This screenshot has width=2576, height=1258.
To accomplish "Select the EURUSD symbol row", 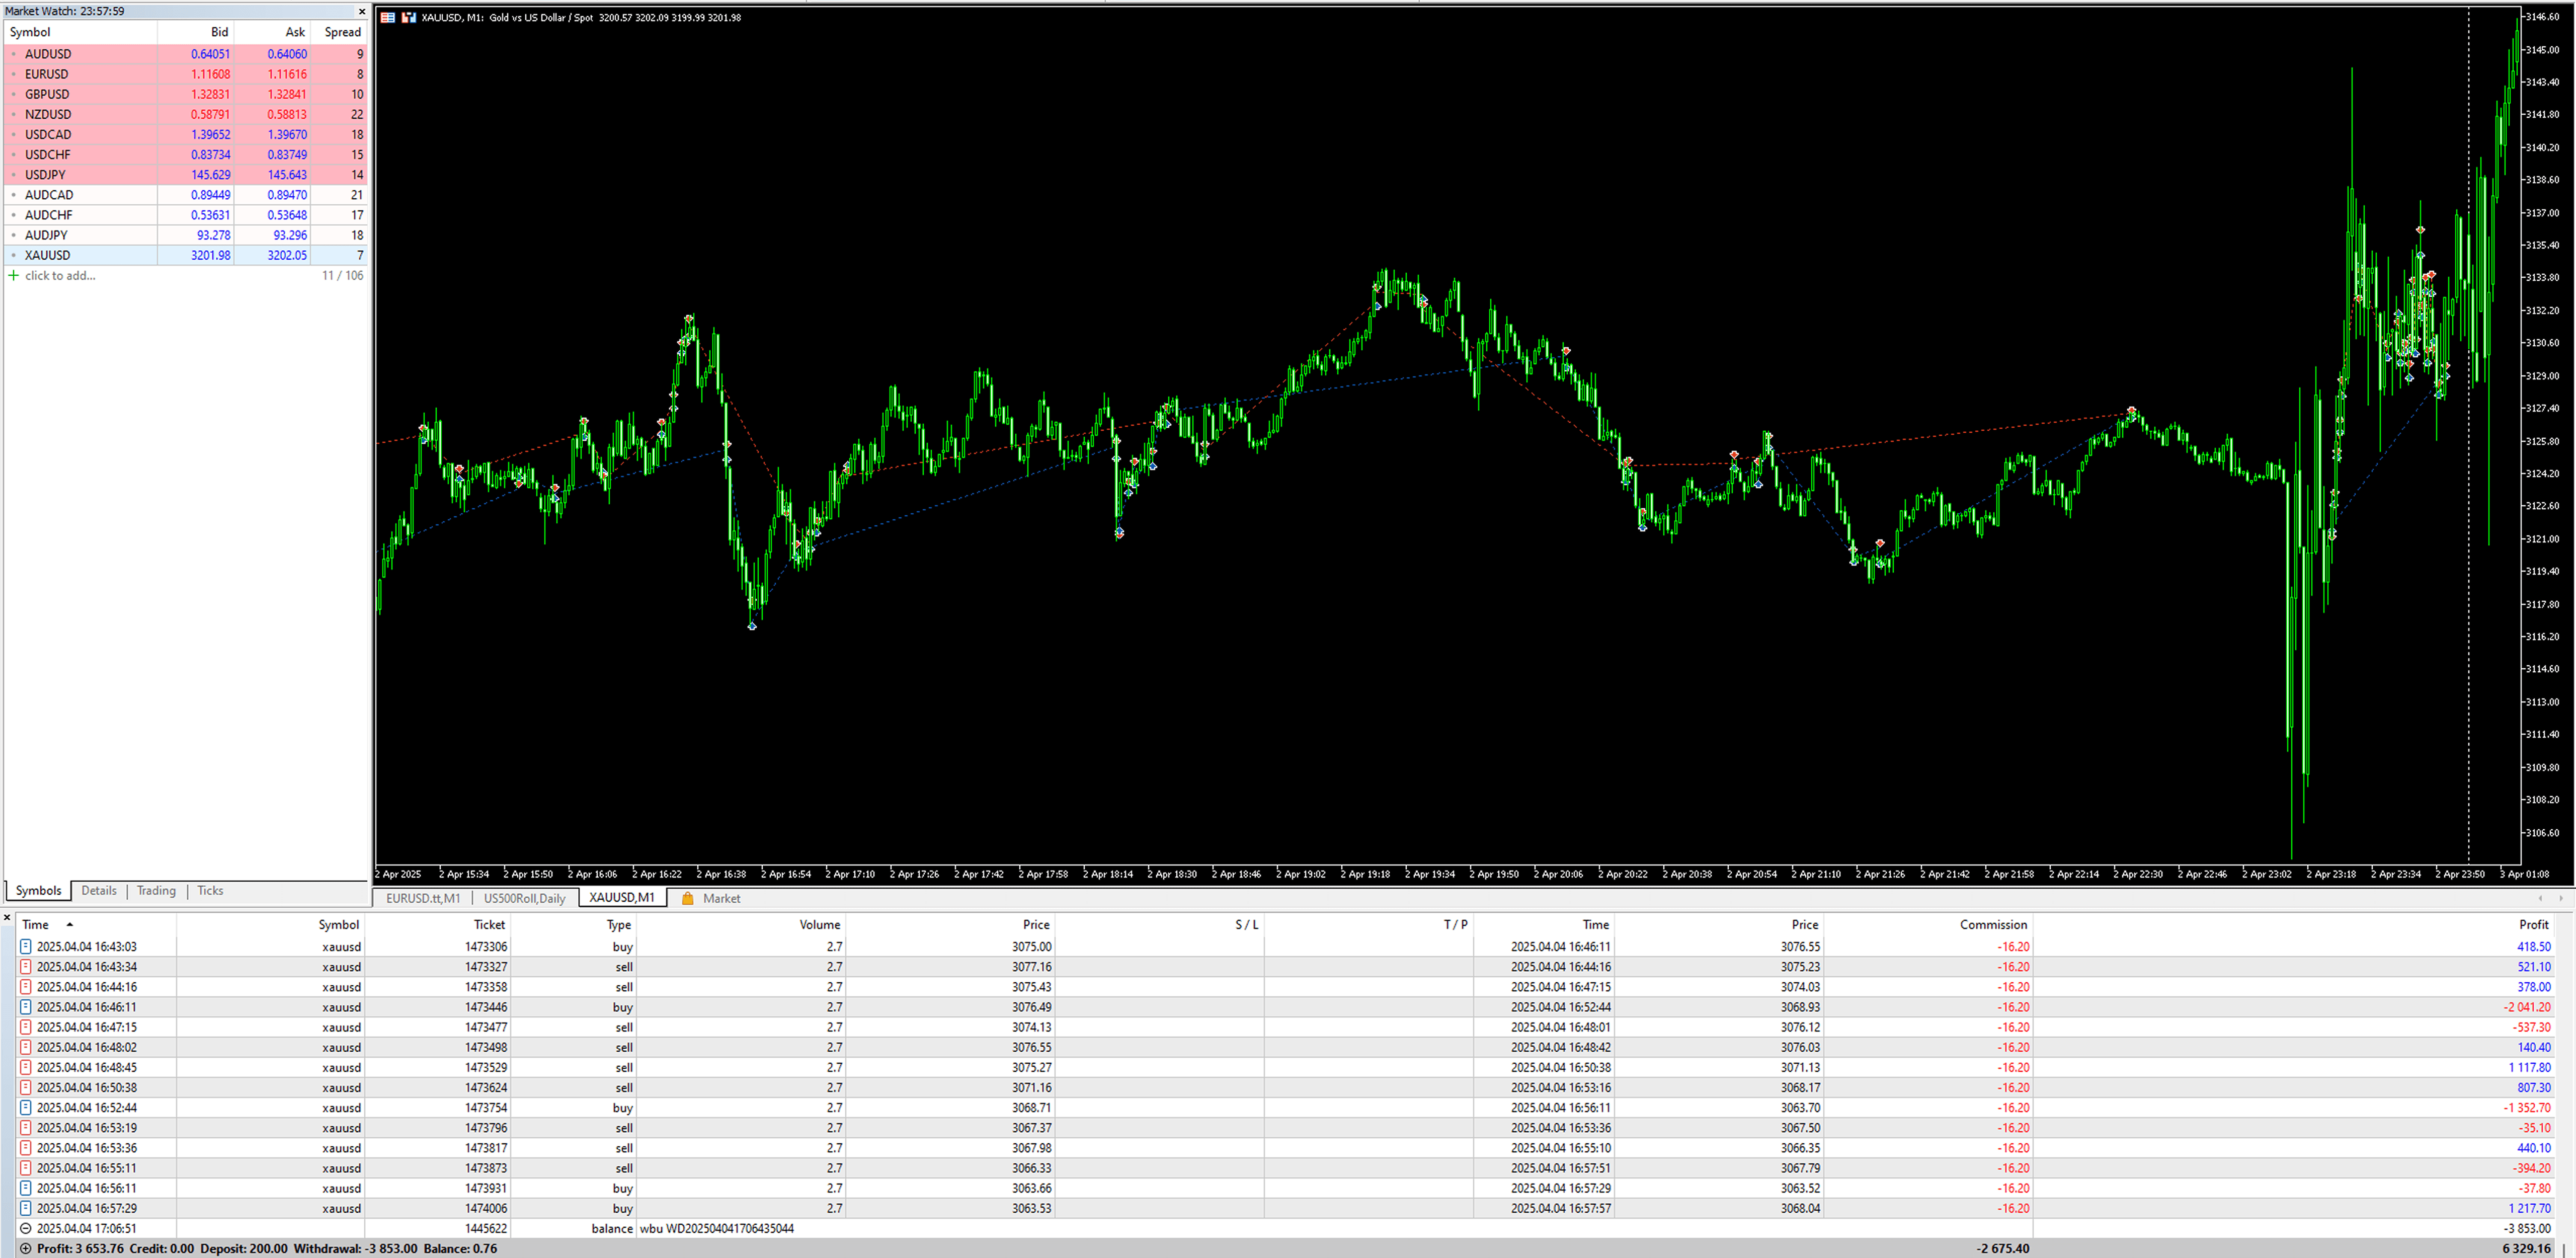I will (x=47, y=74).
